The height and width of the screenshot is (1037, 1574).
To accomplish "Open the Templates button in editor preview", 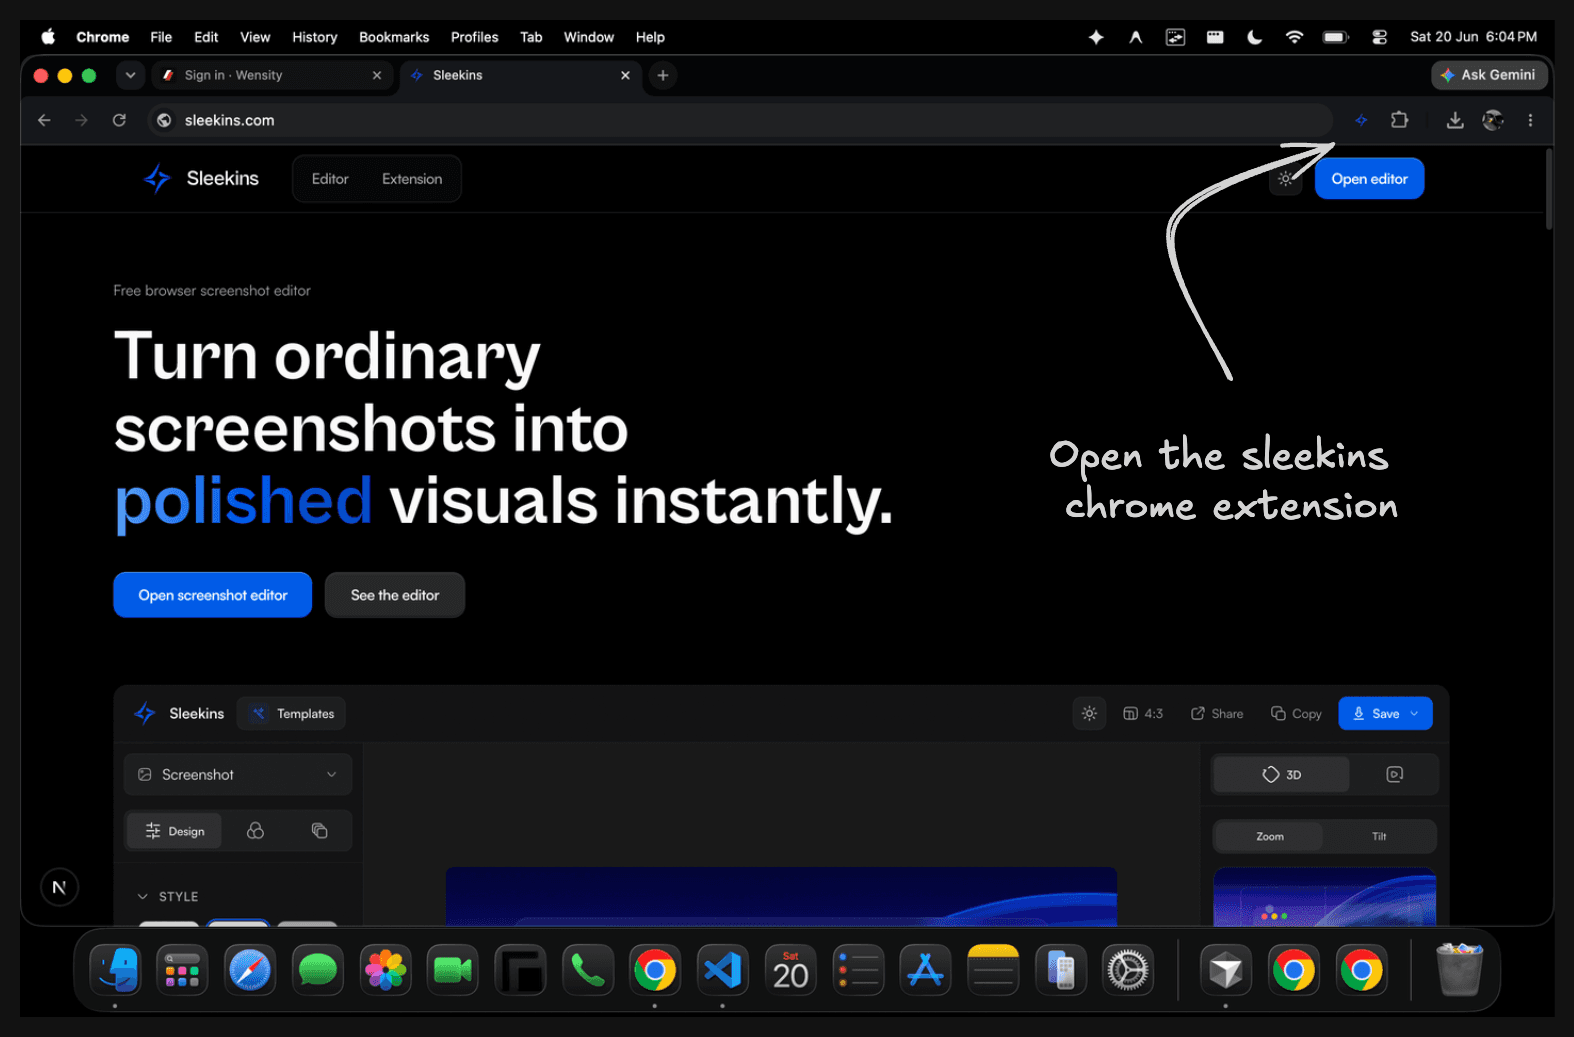I will pyautogui.click(x=291, y=713).
